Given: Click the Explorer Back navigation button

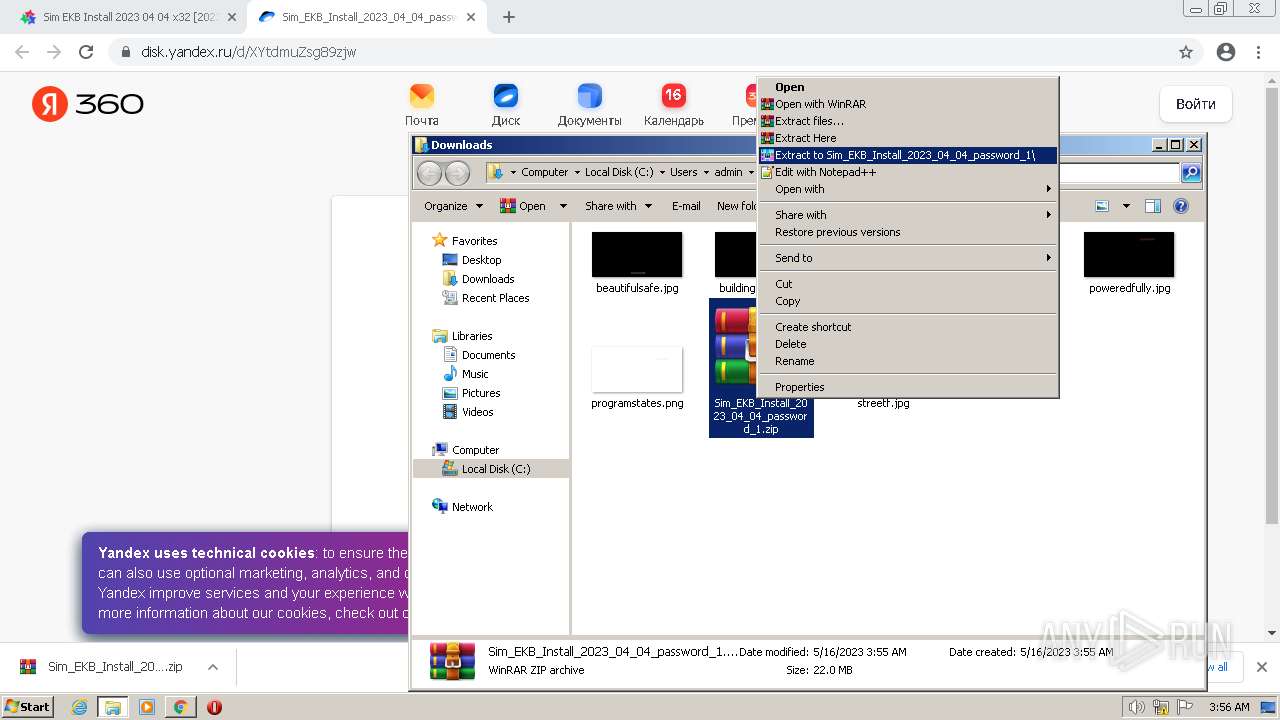Looking at the screenshot, I should pos(429,173).
